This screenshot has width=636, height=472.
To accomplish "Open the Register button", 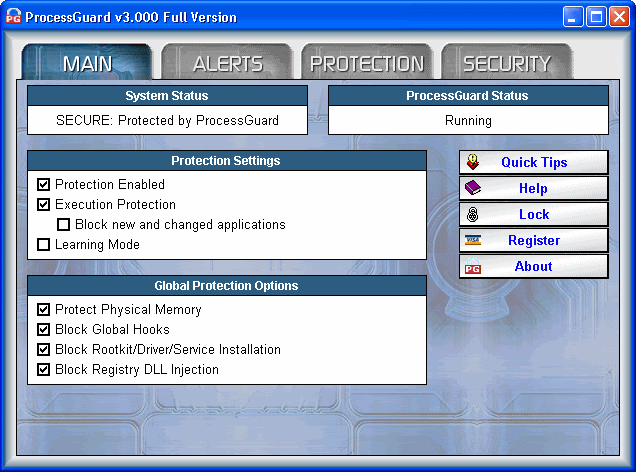I will point(534,240).
